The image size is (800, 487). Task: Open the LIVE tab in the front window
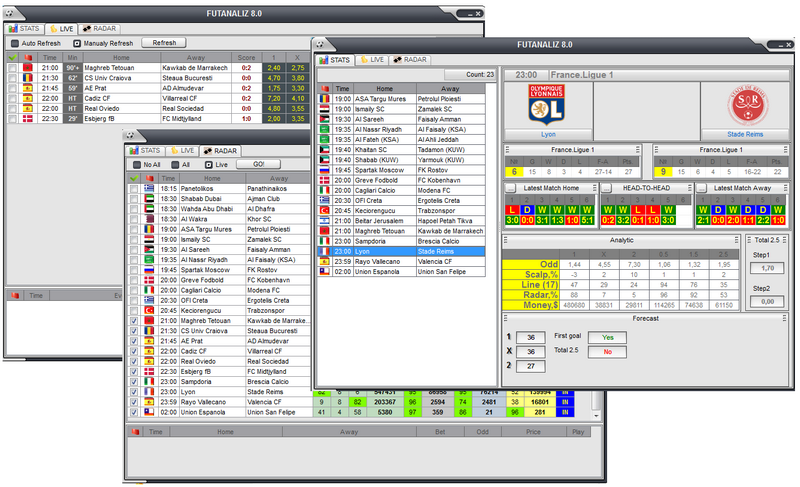(372, 60)
